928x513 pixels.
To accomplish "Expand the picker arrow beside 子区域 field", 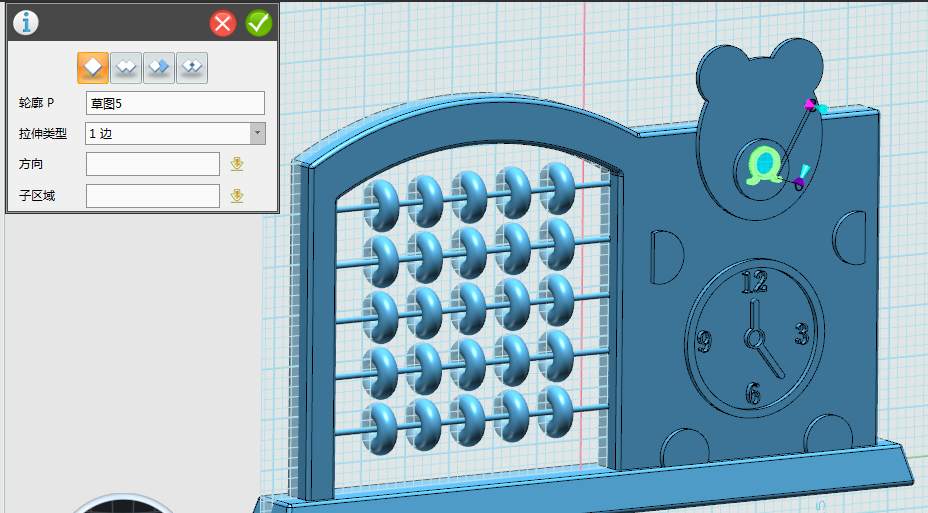I will [237, 196].
